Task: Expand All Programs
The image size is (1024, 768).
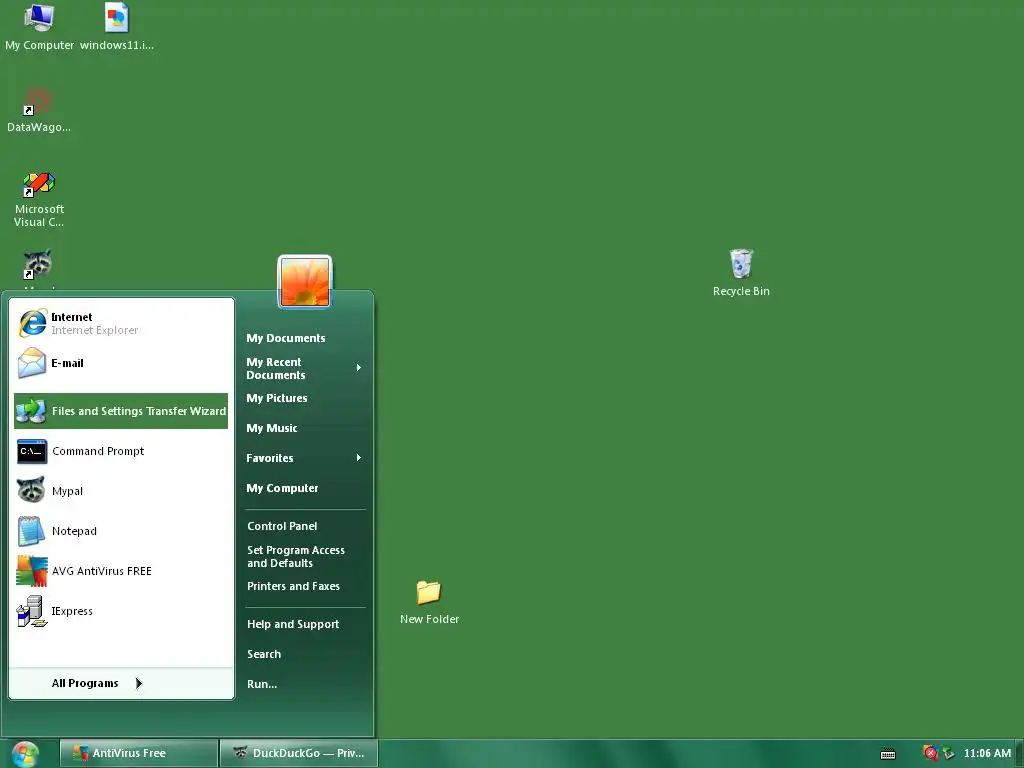Action: pyautogui.click(x=97, y=683)
